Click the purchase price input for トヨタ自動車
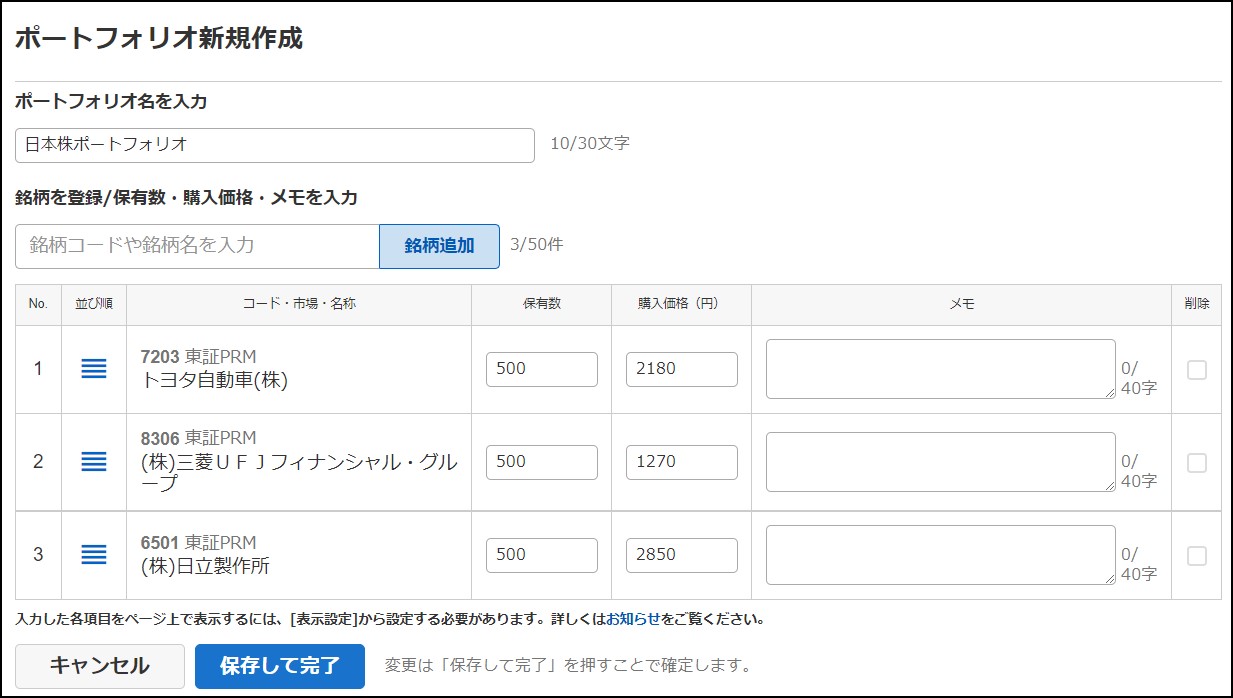The height and width of the screenshot is (698, 1233). click(681, 369)
